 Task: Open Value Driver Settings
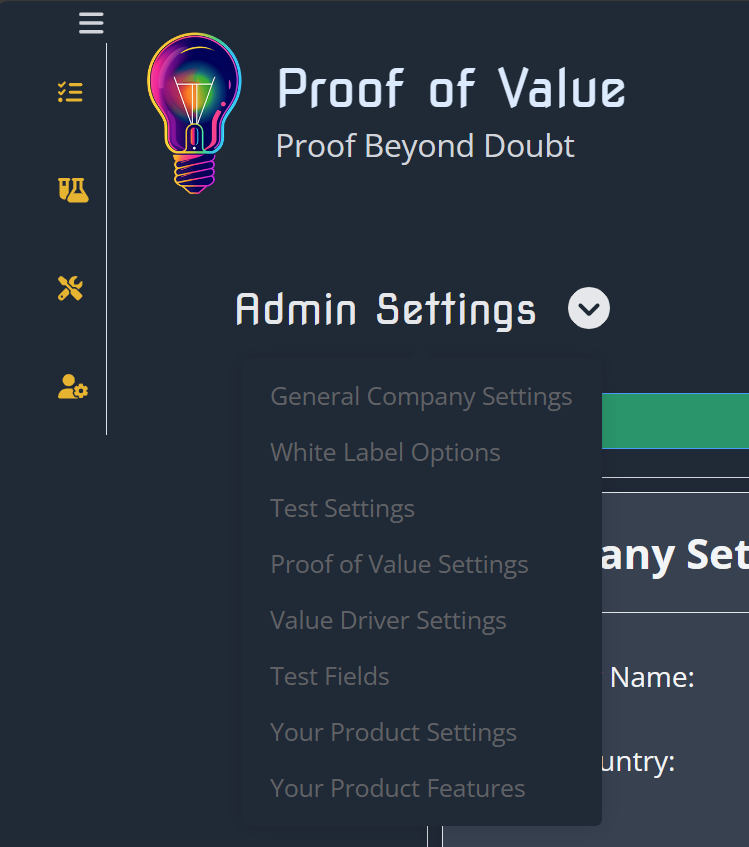[x=388, y=620]
